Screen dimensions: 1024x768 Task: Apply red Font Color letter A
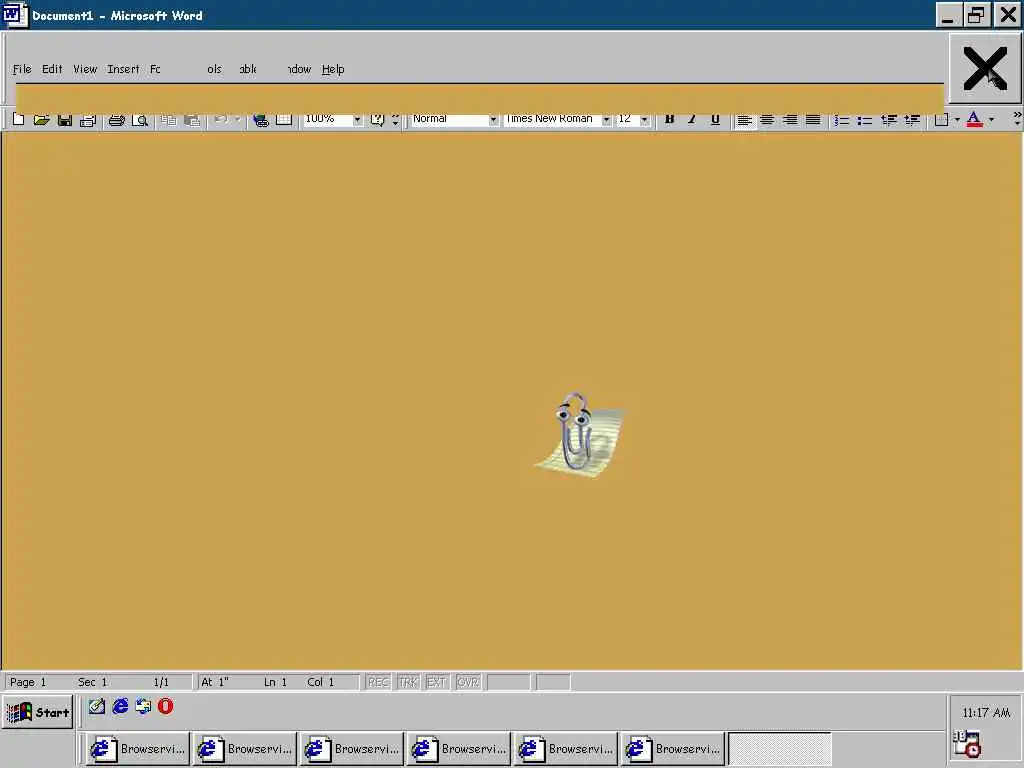coord(974,120)
